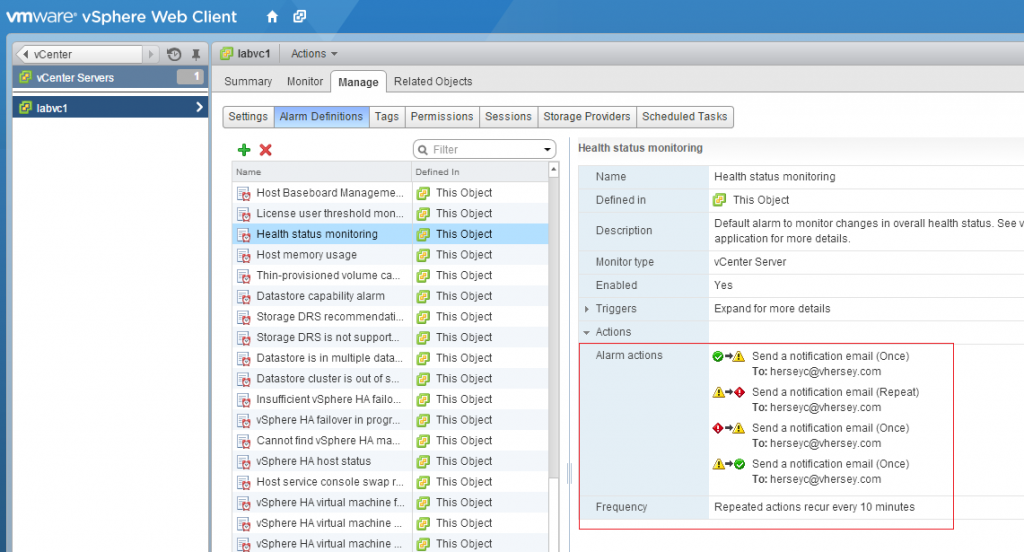
Task: Expand labvc1 with the chevron arrow
Action: [x=199, y=107]
